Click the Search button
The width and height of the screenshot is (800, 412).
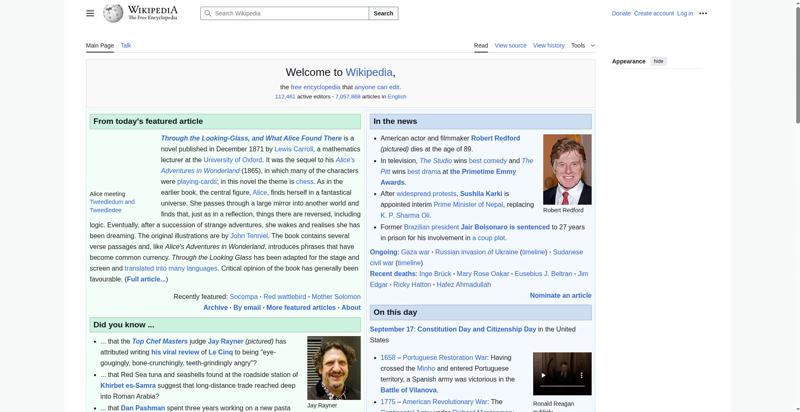383,13
